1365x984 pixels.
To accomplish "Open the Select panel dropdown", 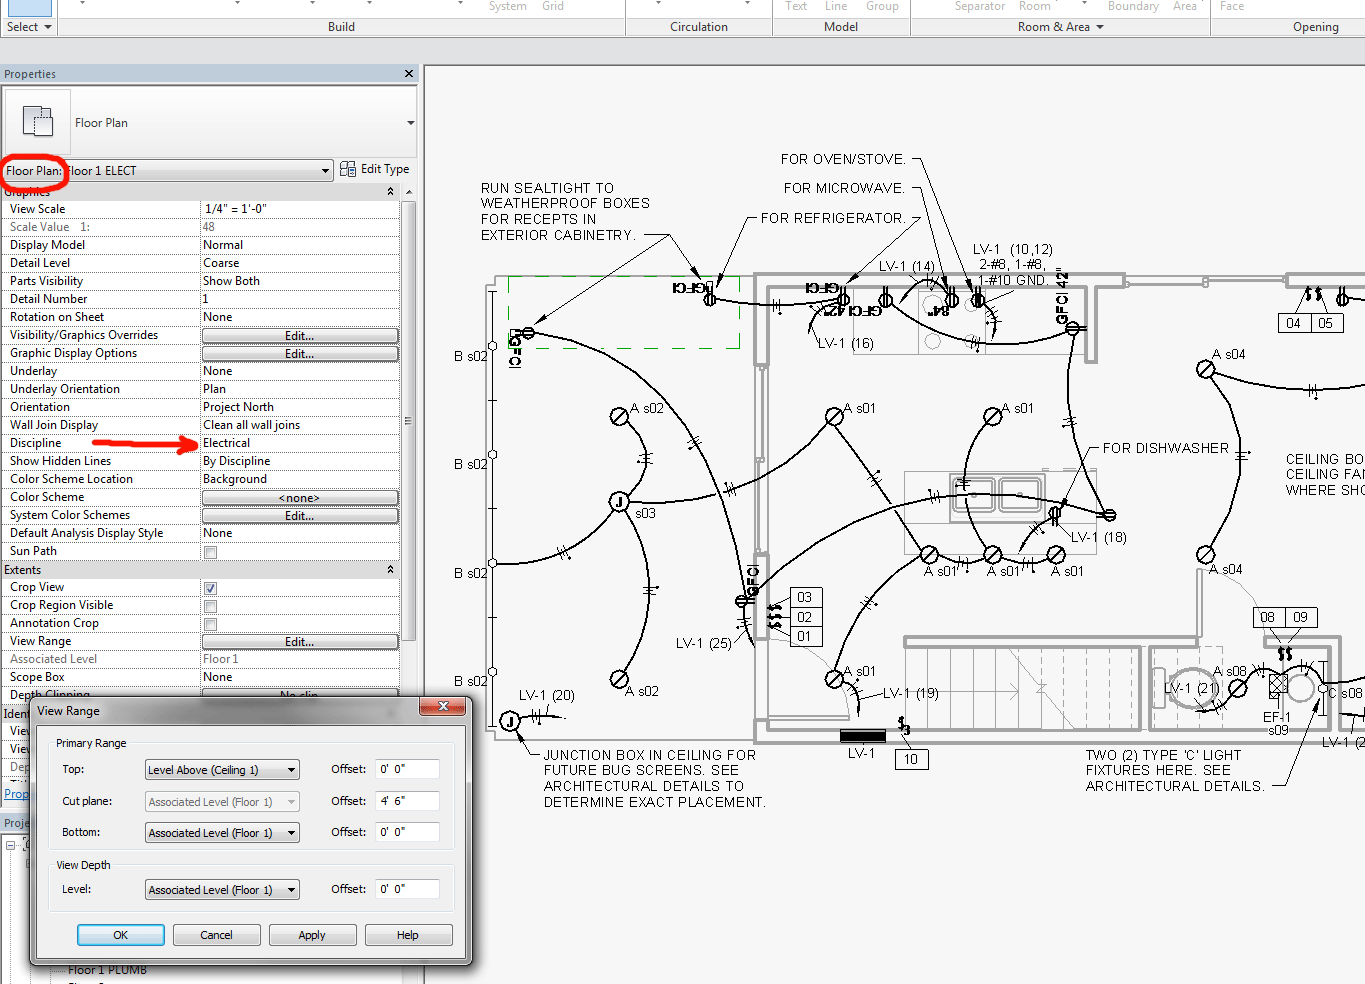I will point(47,27).
